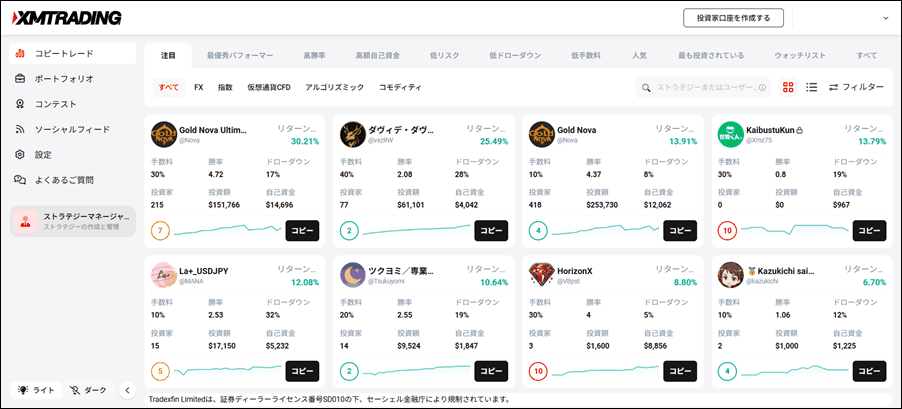Click risk score 7 on Gold Nova Ultim...

click(x=160, y=231)
